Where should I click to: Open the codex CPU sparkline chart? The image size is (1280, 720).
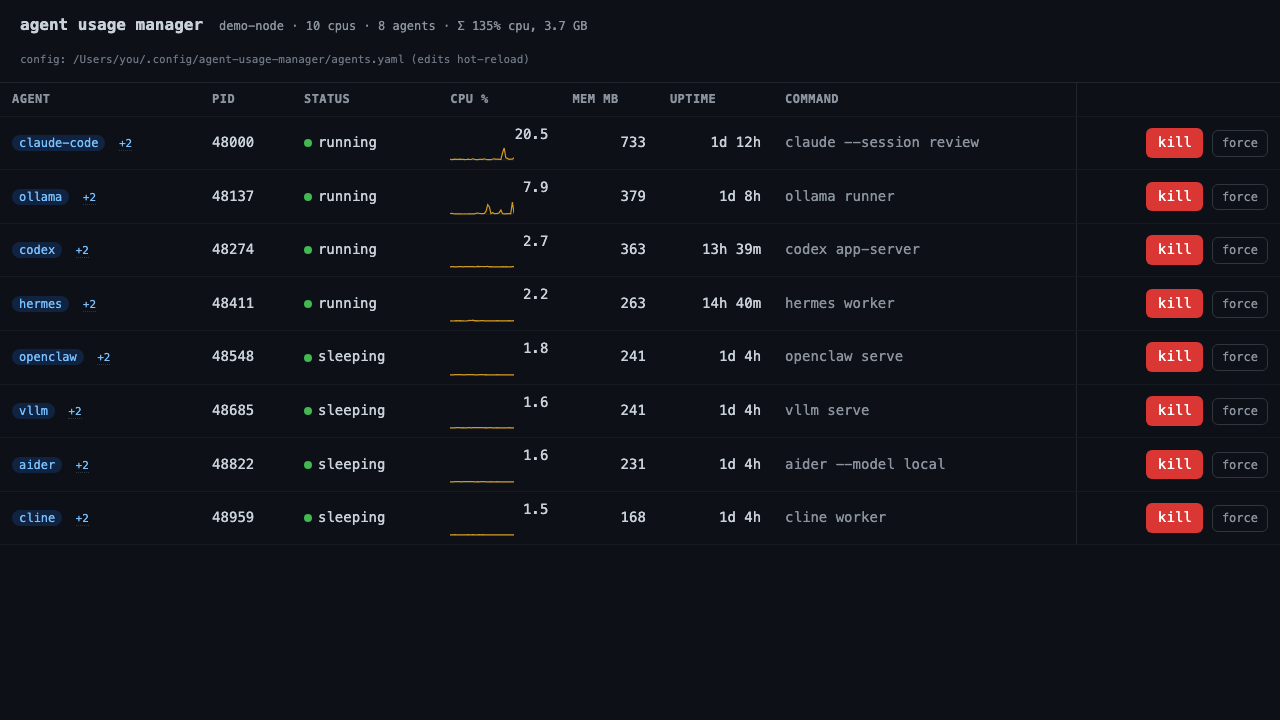pyautogui.click(x=482, y=262)
